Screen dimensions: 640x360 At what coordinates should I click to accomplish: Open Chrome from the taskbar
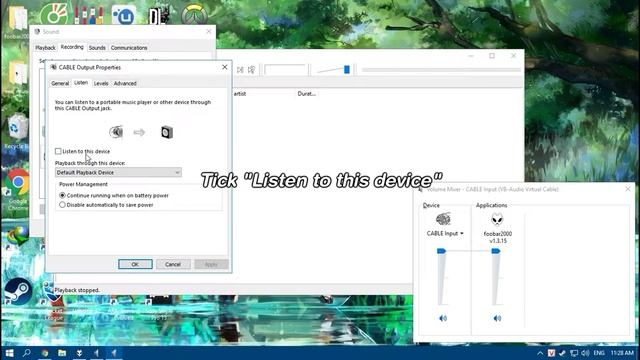point(44,353)
